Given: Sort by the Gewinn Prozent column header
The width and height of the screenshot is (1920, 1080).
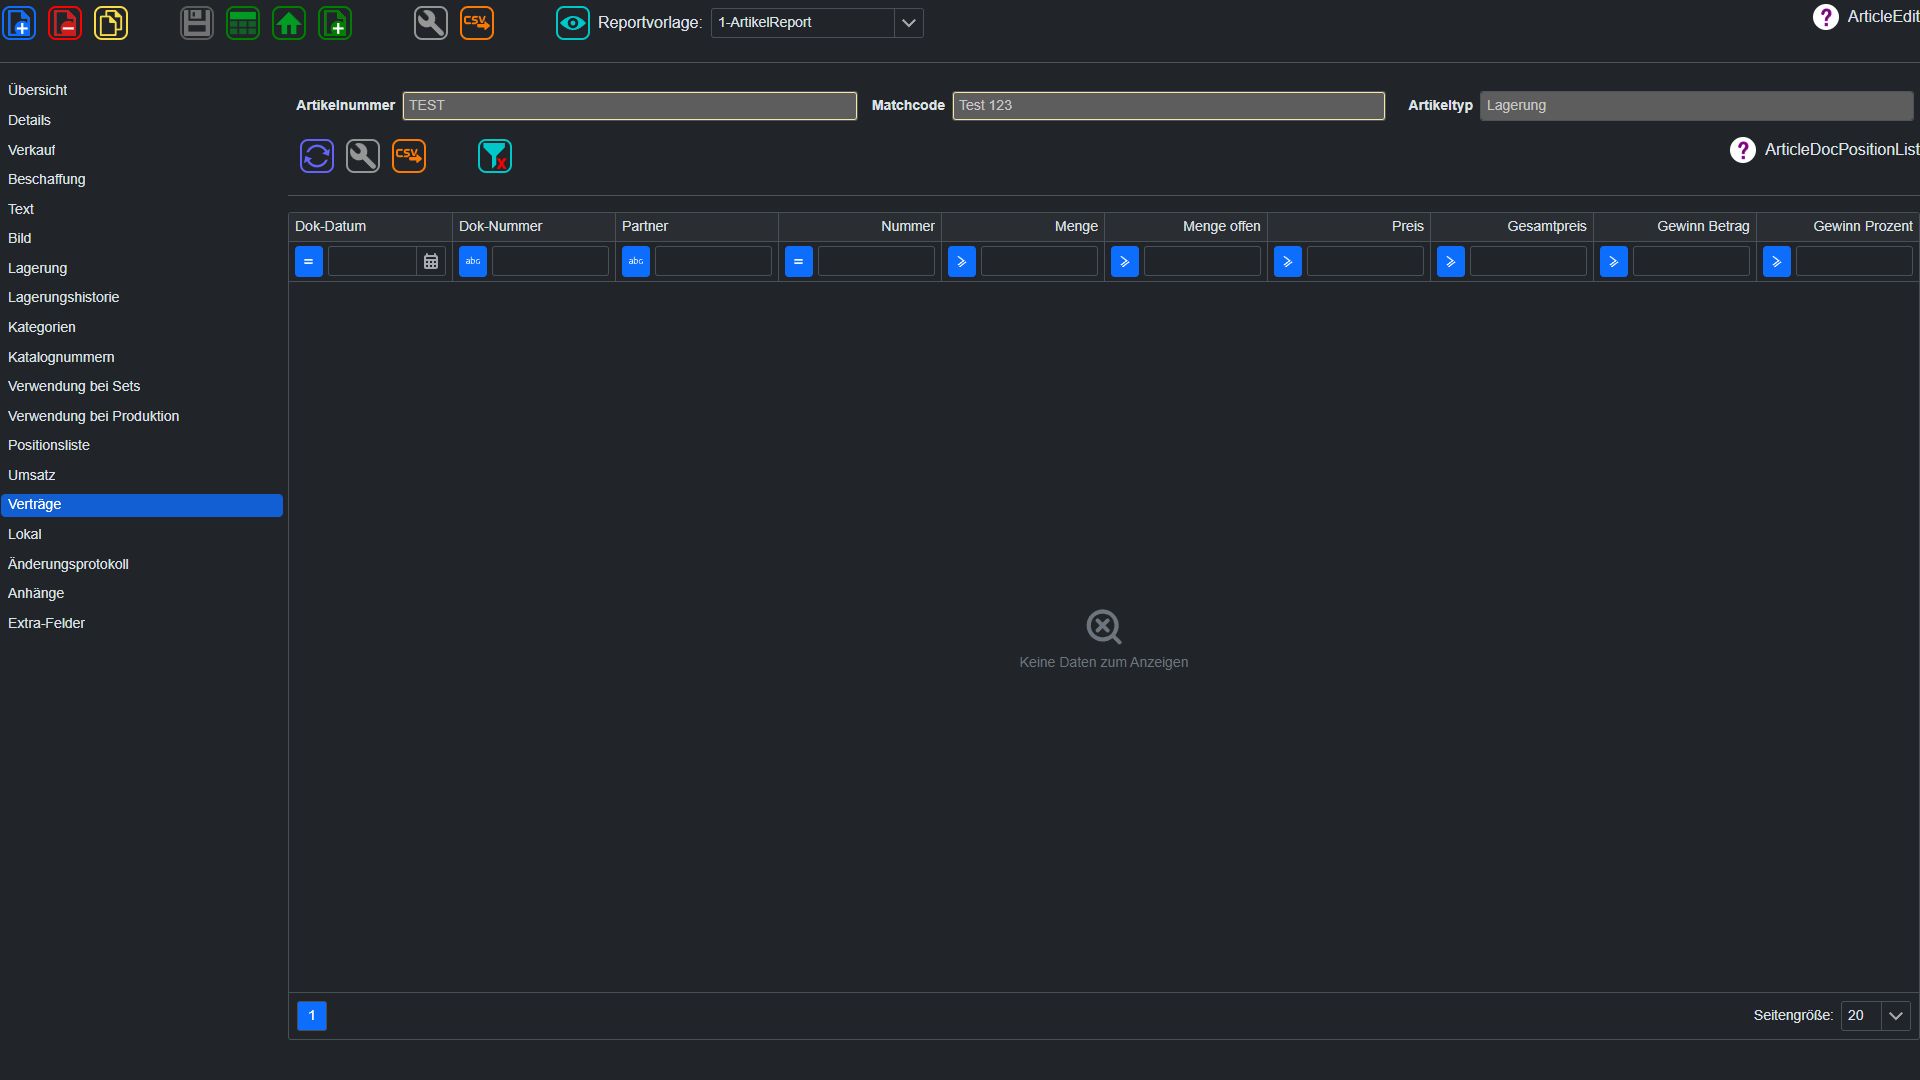Looking at the screenshot, I should click(x=1837, y=226).
